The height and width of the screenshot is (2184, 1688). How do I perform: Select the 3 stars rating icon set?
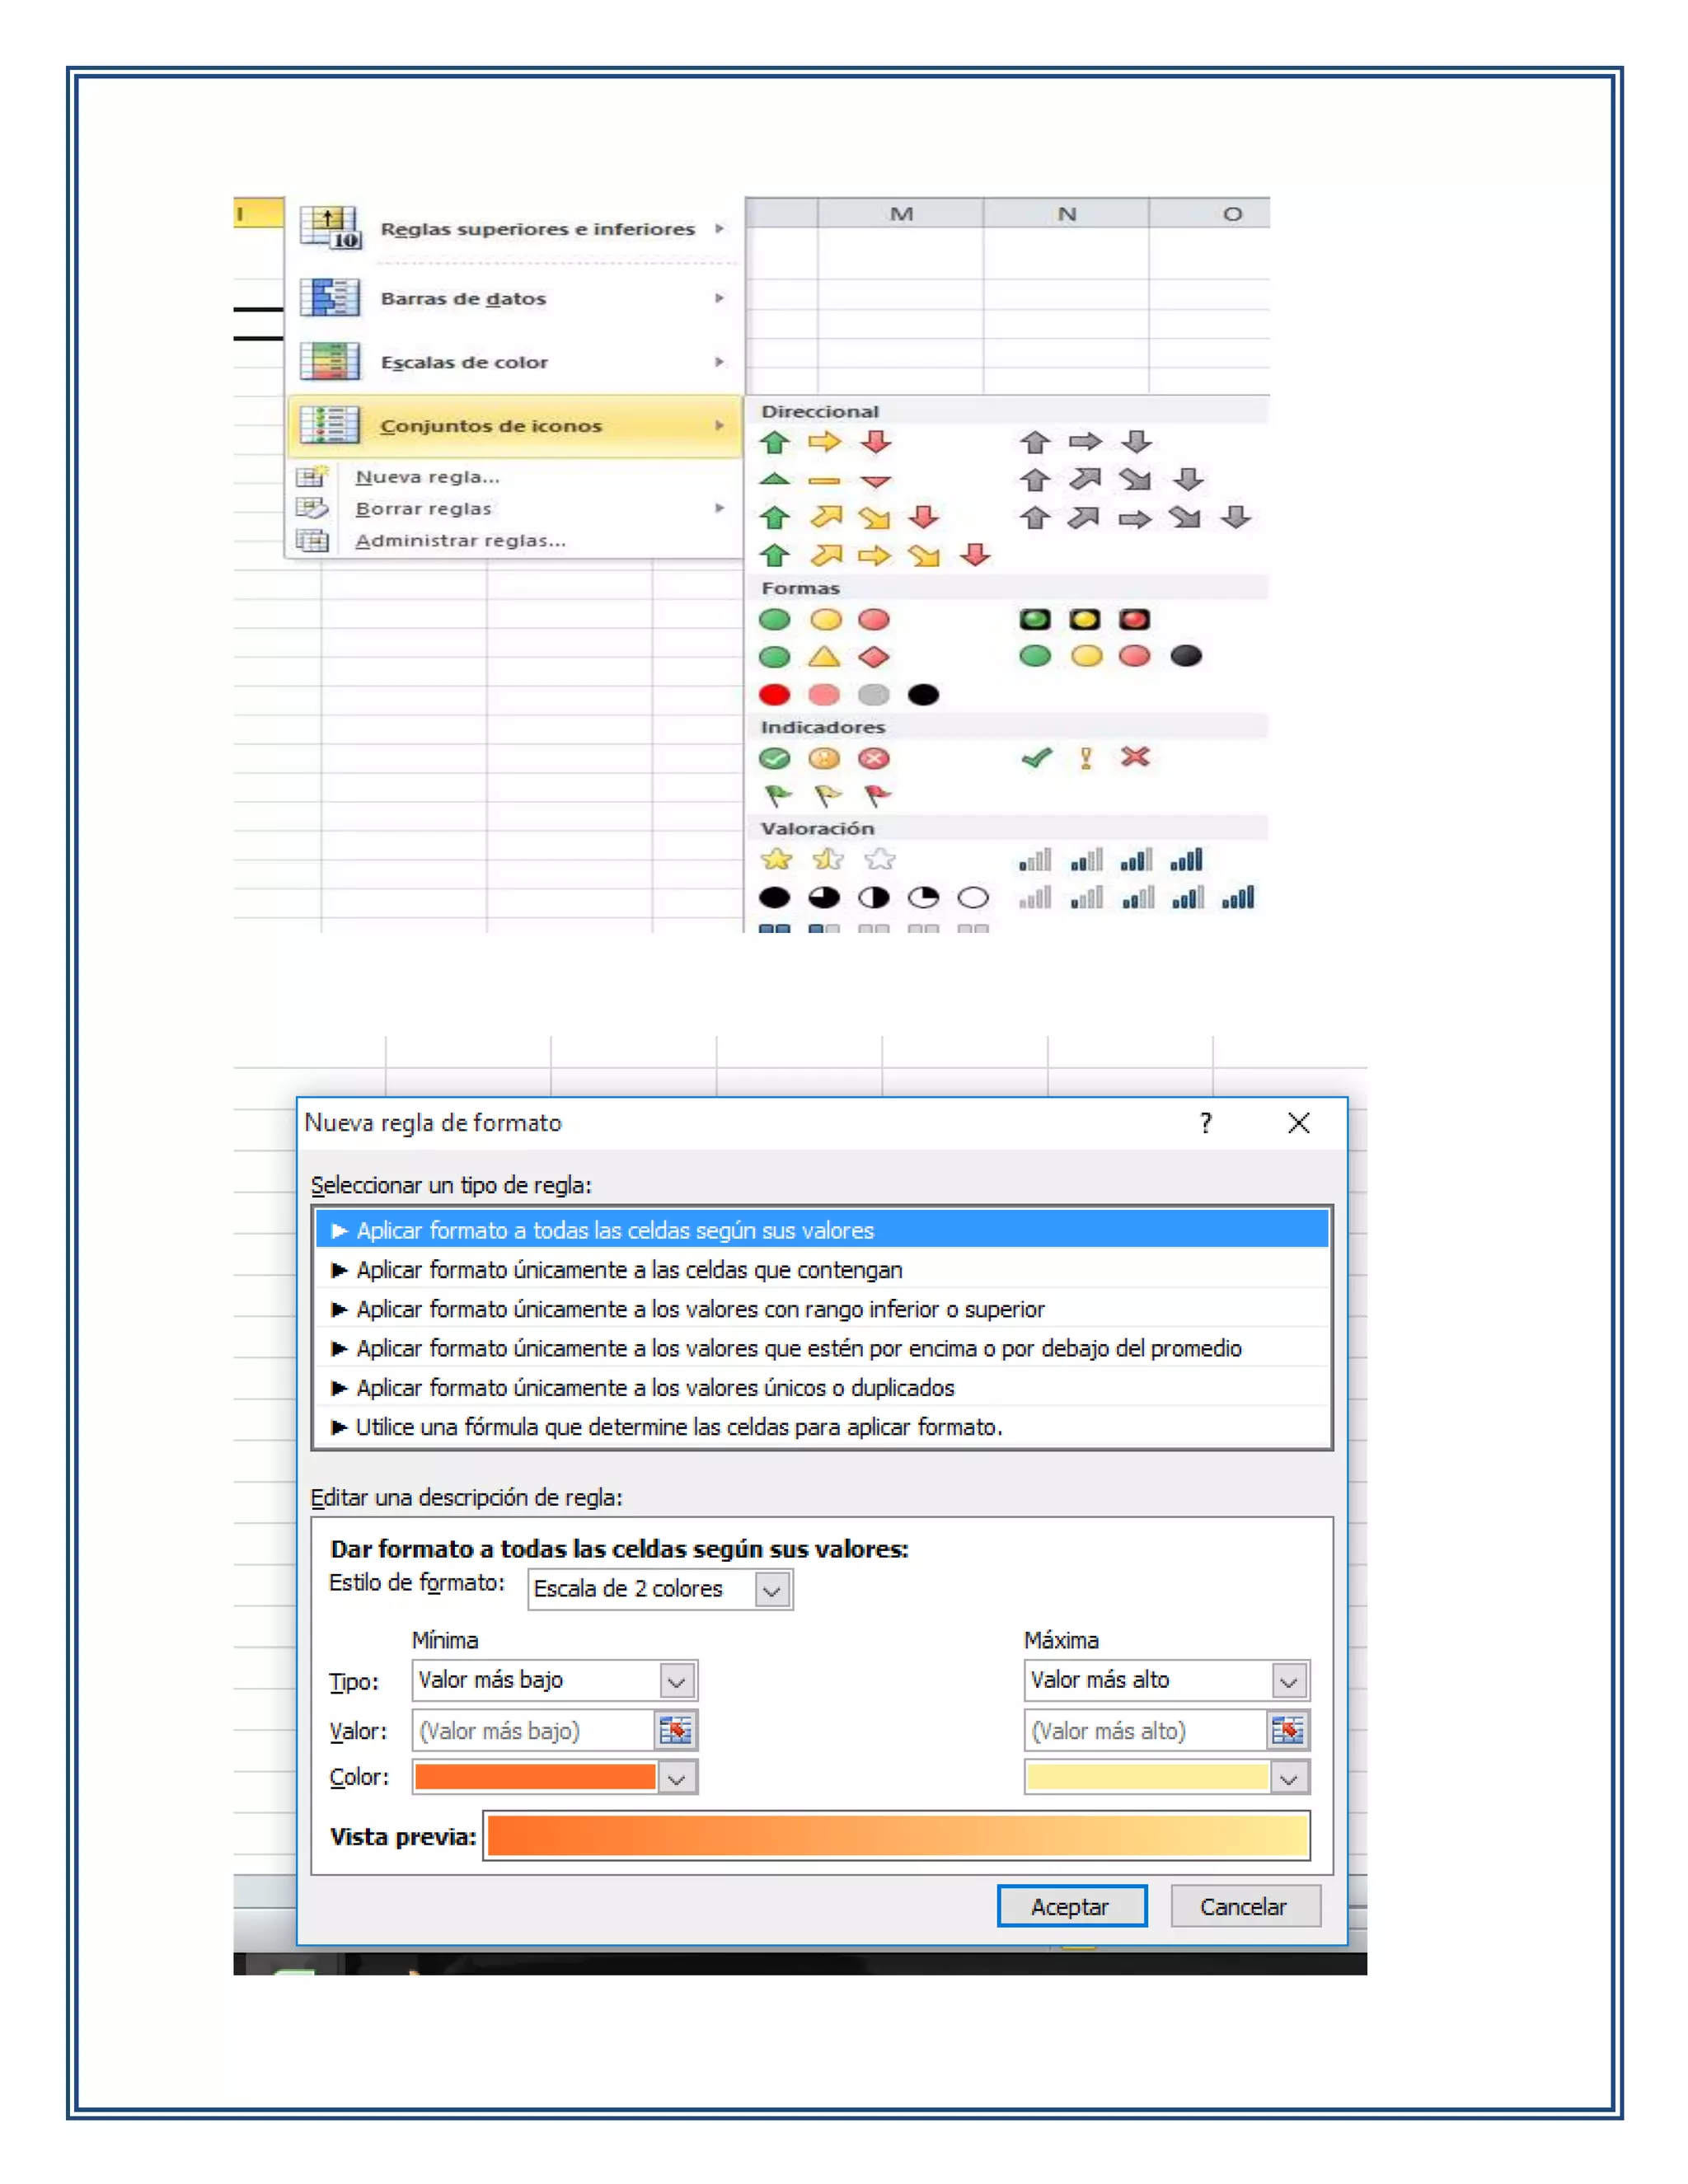point(826,860)
